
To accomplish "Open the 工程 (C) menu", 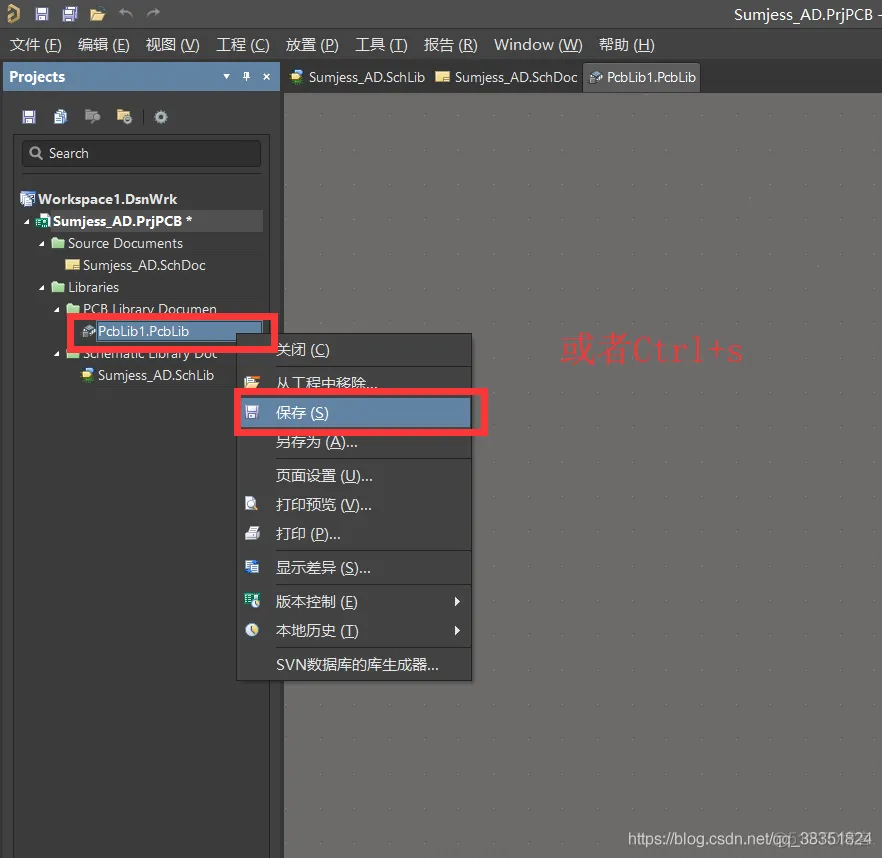I will [242, 45].
